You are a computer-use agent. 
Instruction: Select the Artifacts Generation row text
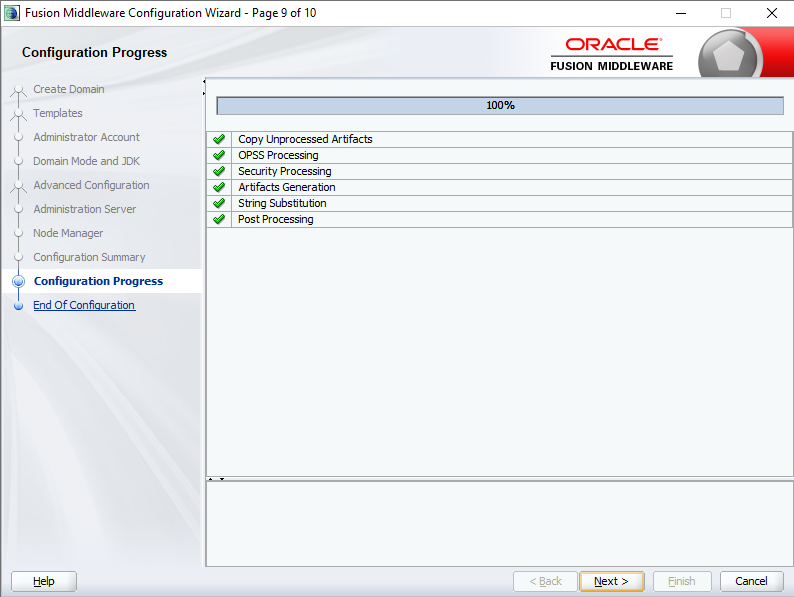pos(287,187)
